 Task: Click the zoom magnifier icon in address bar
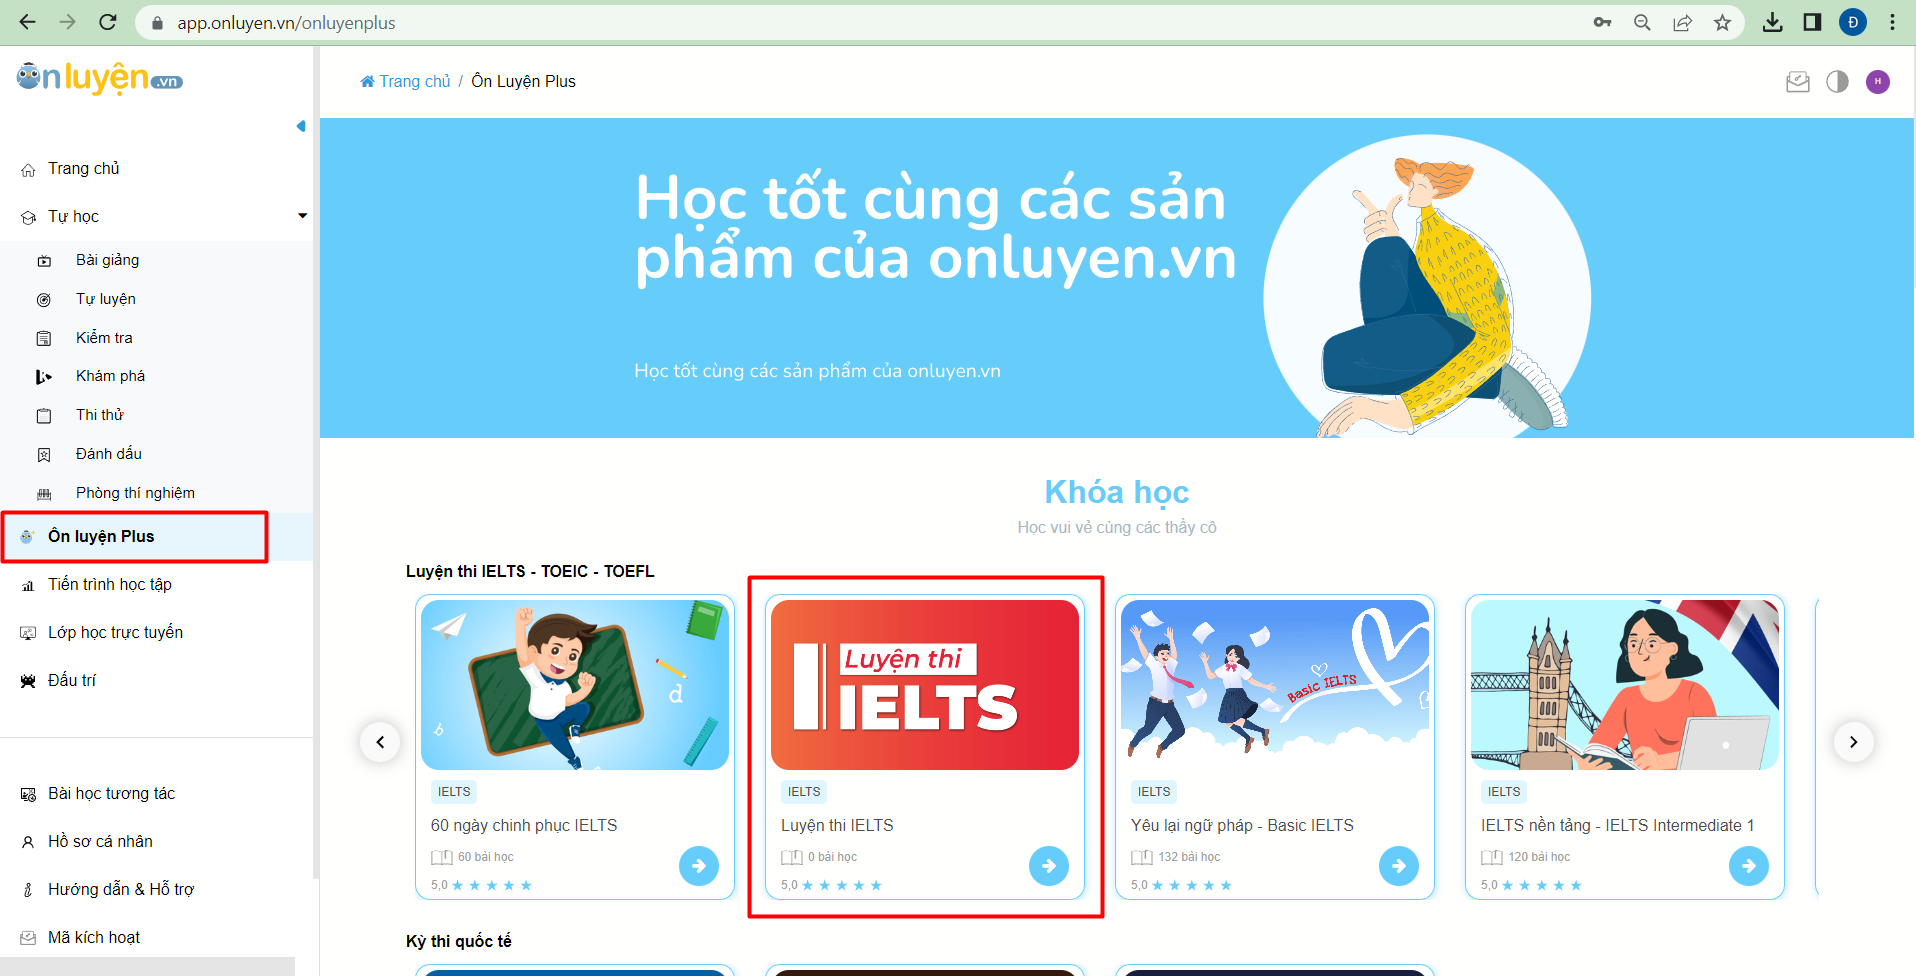pyautogui.click(x=1642, y=22)
